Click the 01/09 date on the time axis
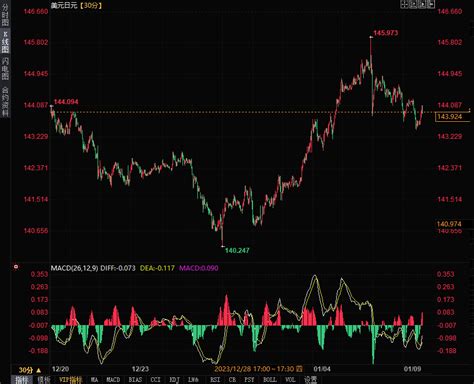Screen dimensions: 474x384 (x=412, y=369)
